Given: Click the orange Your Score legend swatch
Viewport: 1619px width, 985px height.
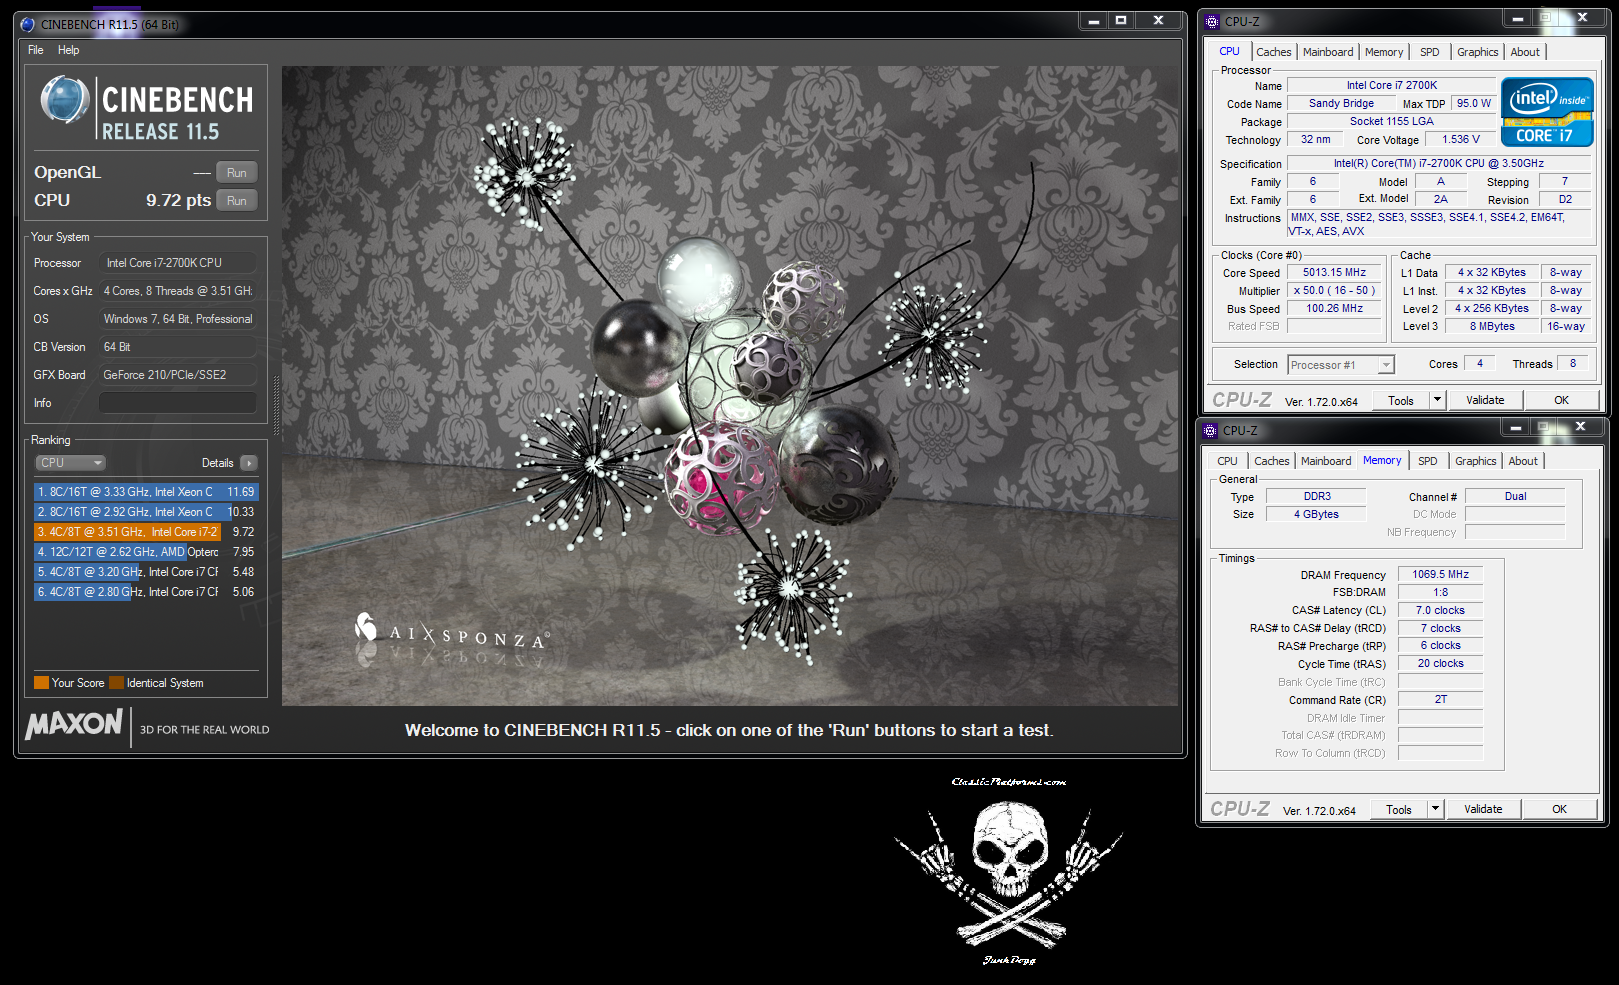Looking at the screenshot, I should pyautogui.click(x=41, y=683).
